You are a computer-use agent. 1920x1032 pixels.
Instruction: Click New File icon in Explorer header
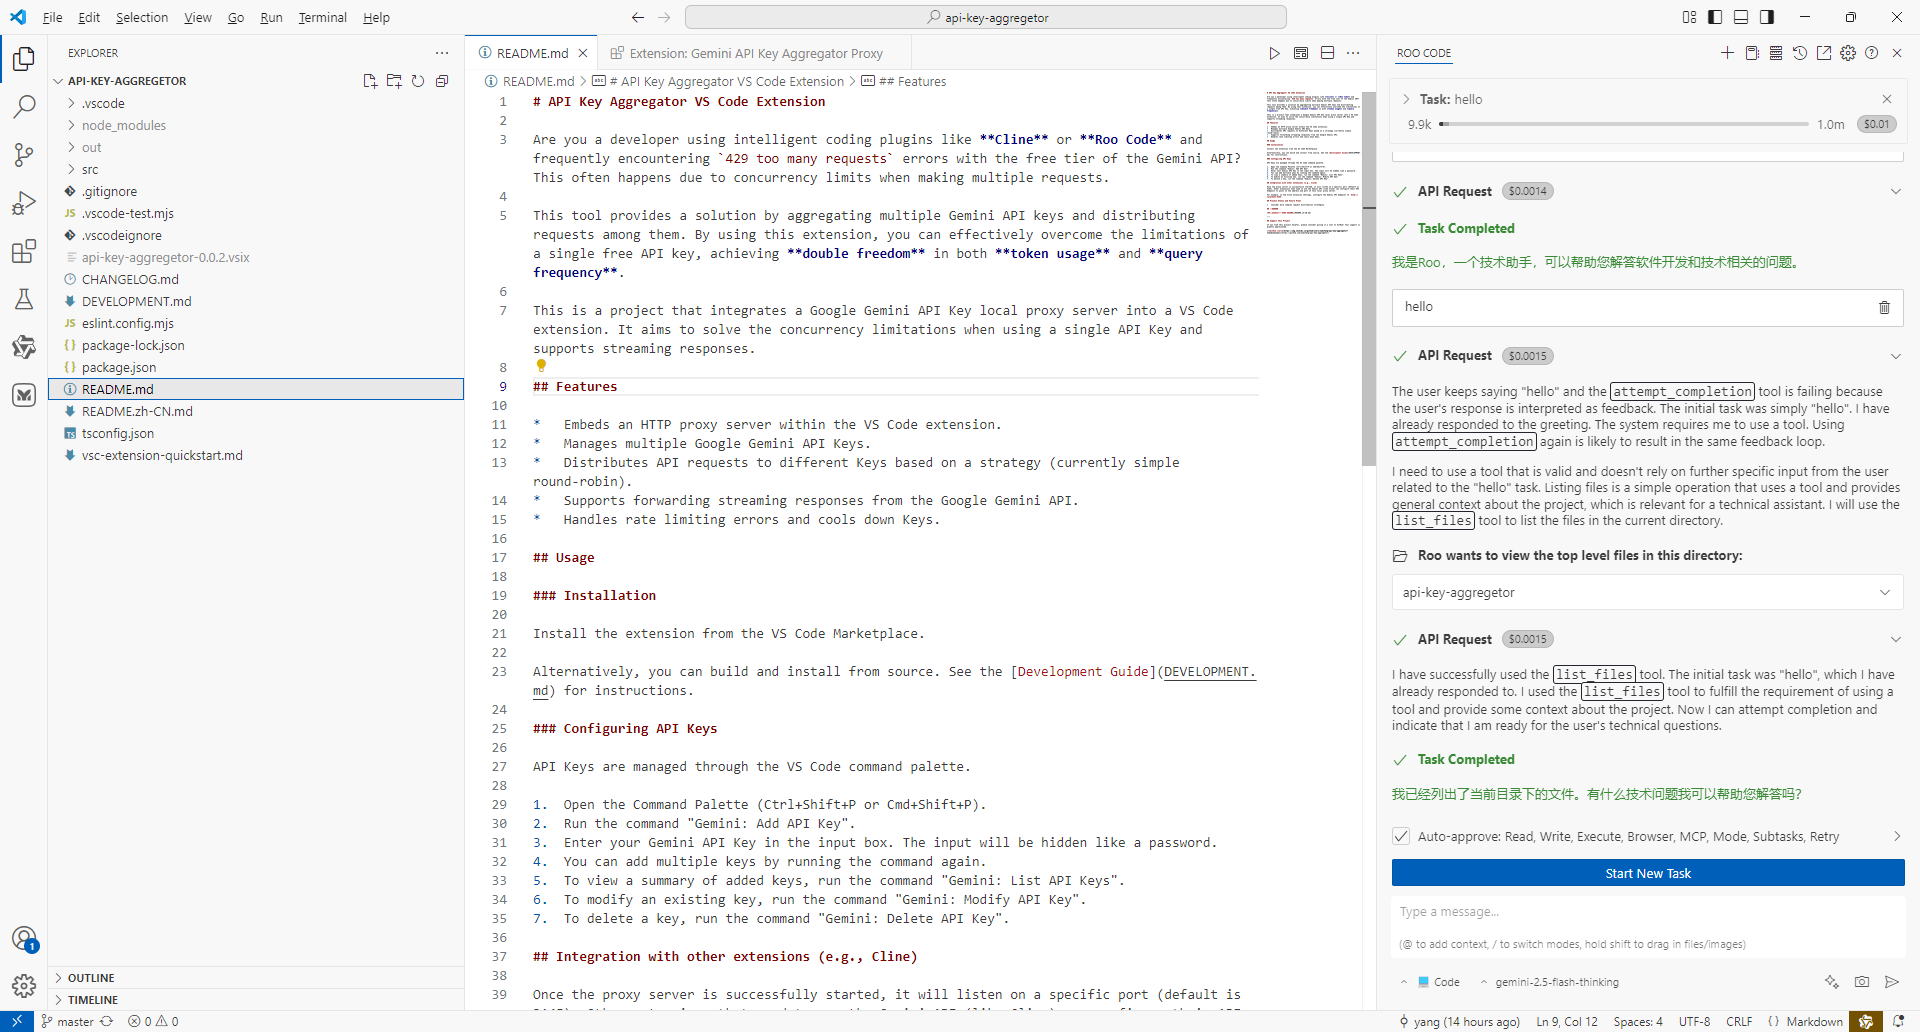[x=370, y=81]
